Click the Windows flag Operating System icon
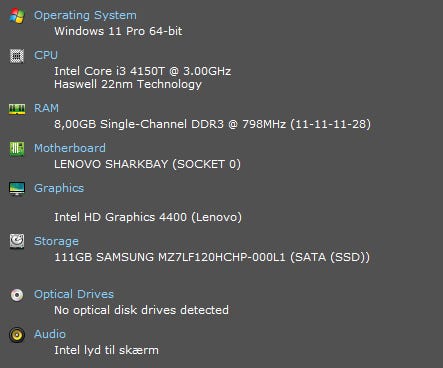 [17, 16]
